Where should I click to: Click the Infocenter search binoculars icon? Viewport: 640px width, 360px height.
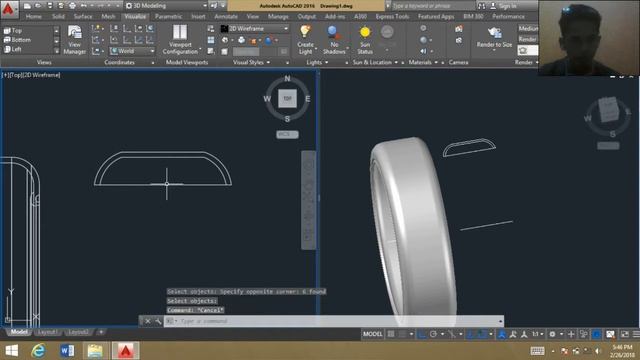click(482, 6)
